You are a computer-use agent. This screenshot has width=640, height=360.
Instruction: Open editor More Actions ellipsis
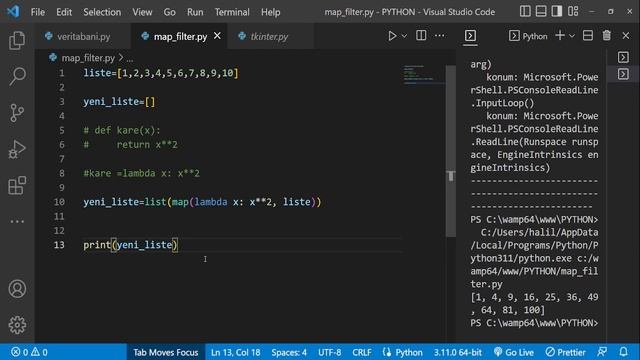point(439,36)
